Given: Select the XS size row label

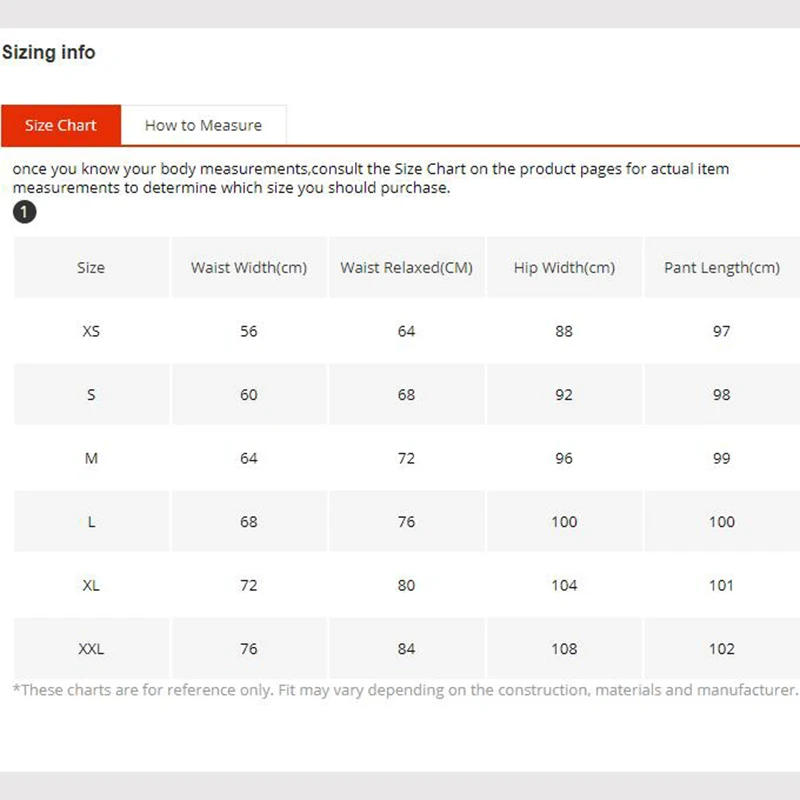Looking at the screenshot, I should click(91, 331).
